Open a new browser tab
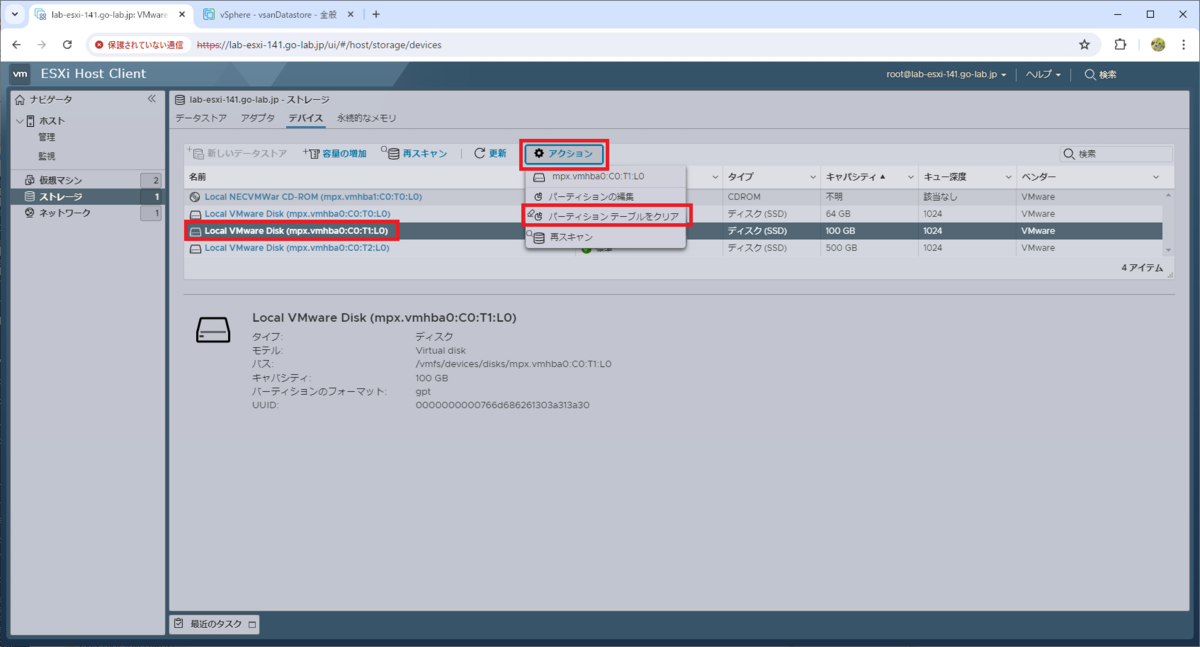 (376, 14)
